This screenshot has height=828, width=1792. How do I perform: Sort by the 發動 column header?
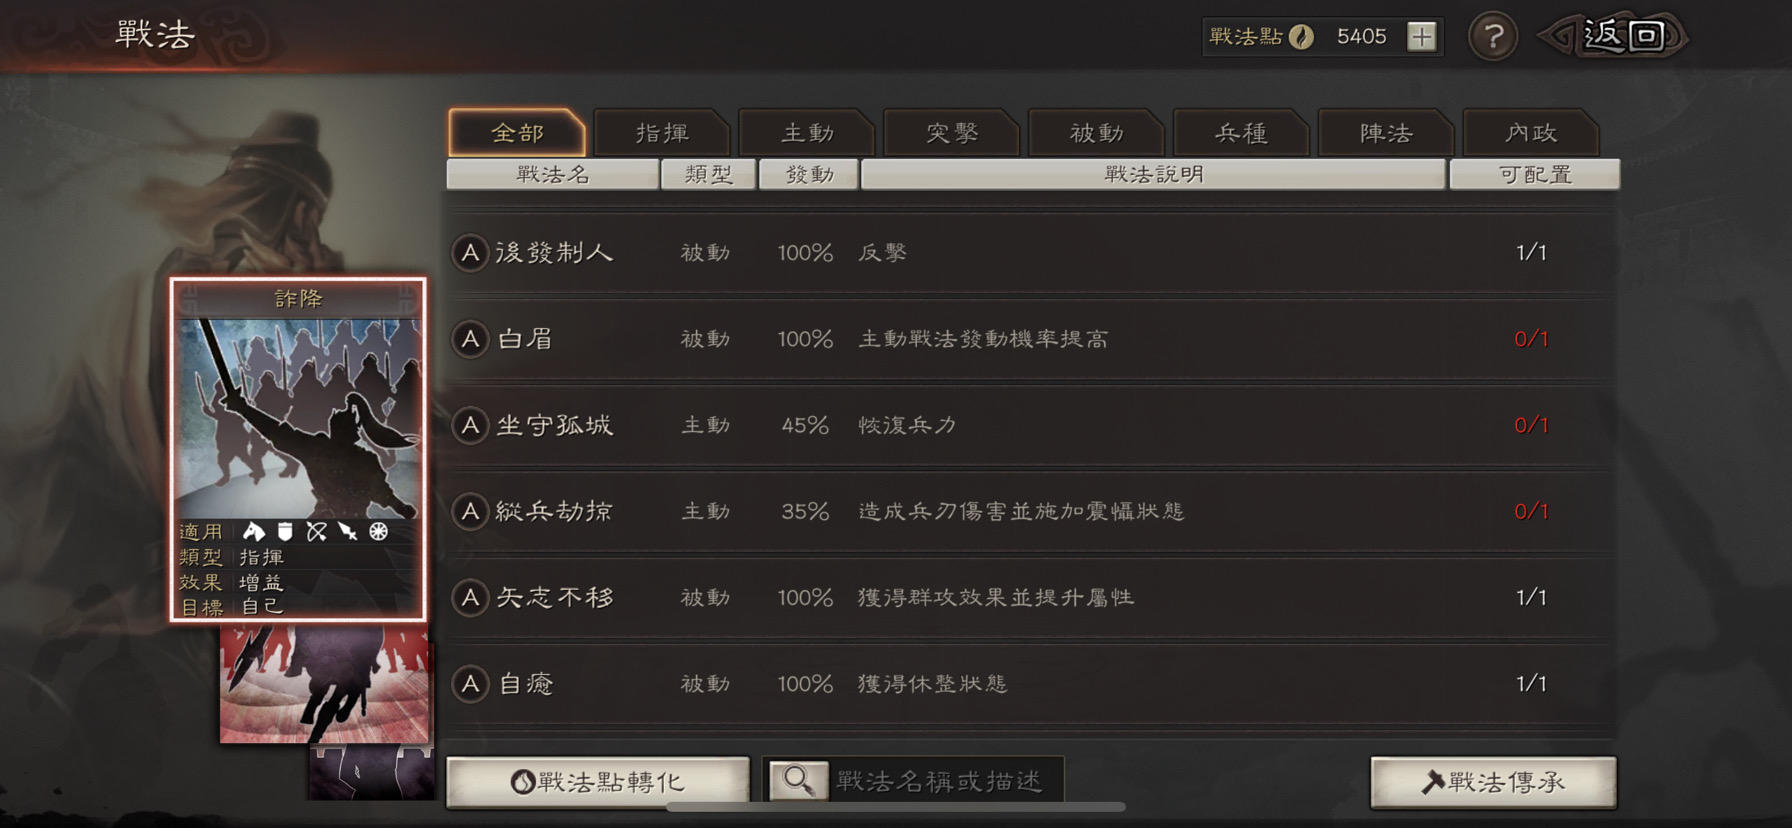pos(809,174)
